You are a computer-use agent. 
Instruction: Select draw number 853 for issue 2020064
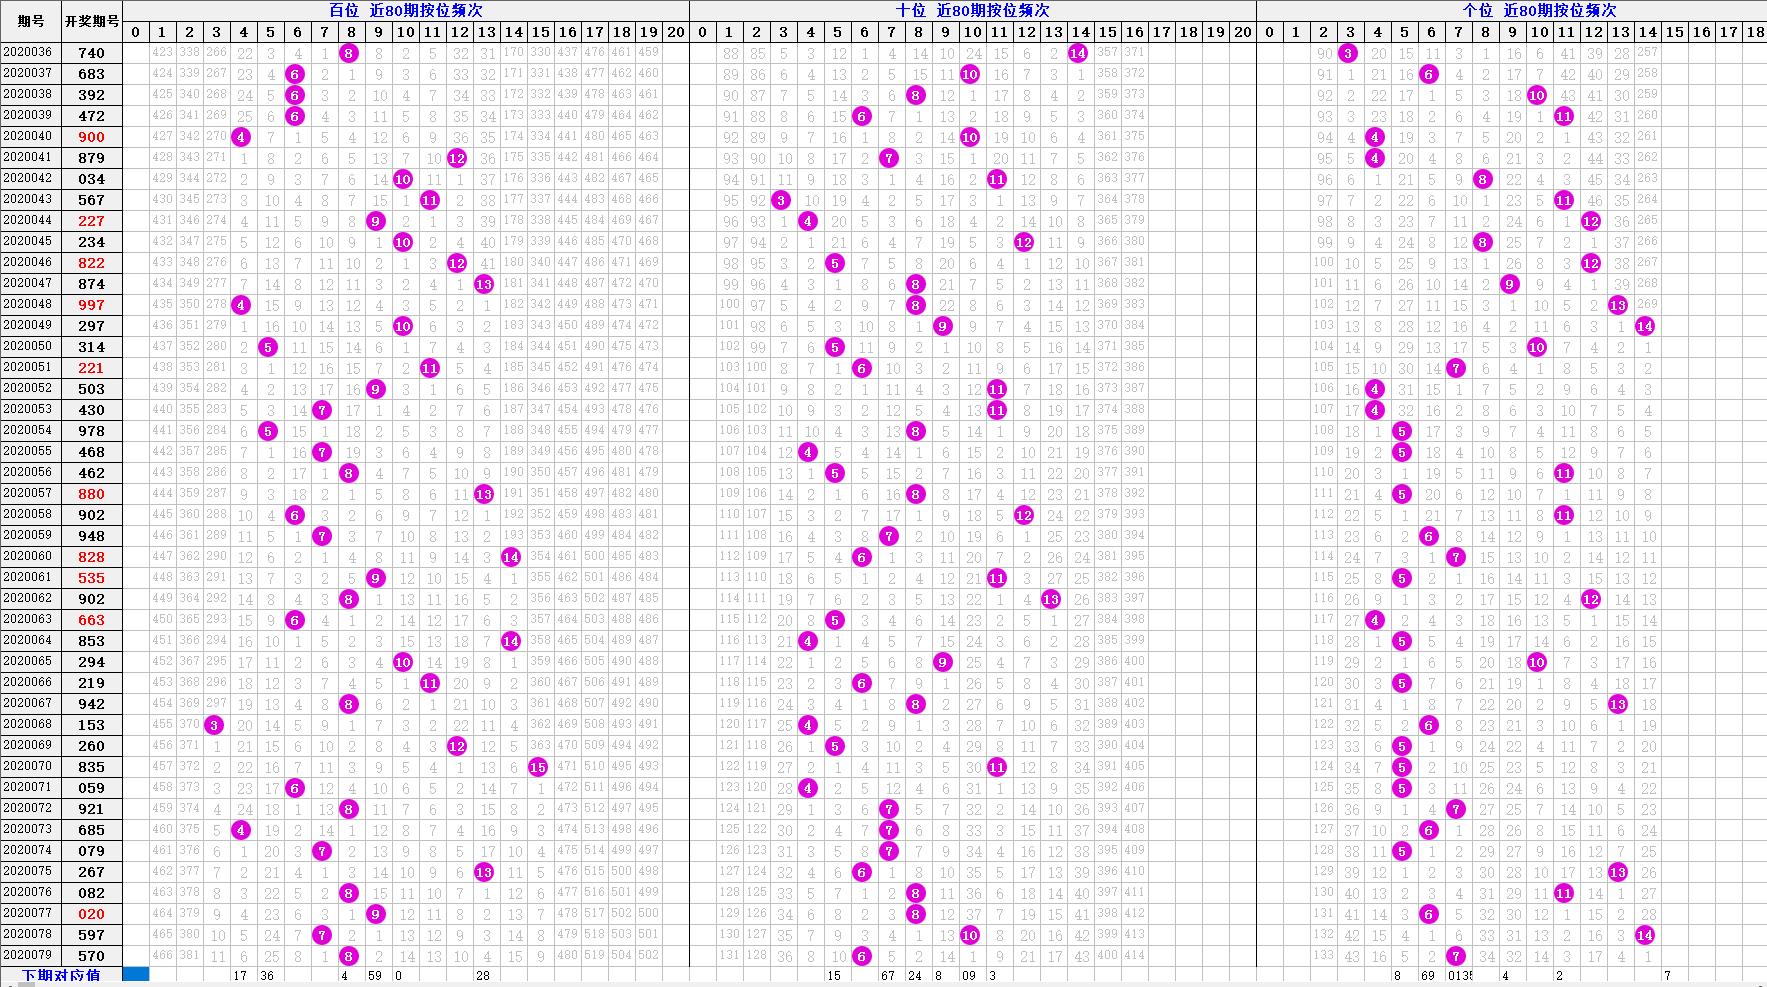pyautogui.click(x=92, y=641)
